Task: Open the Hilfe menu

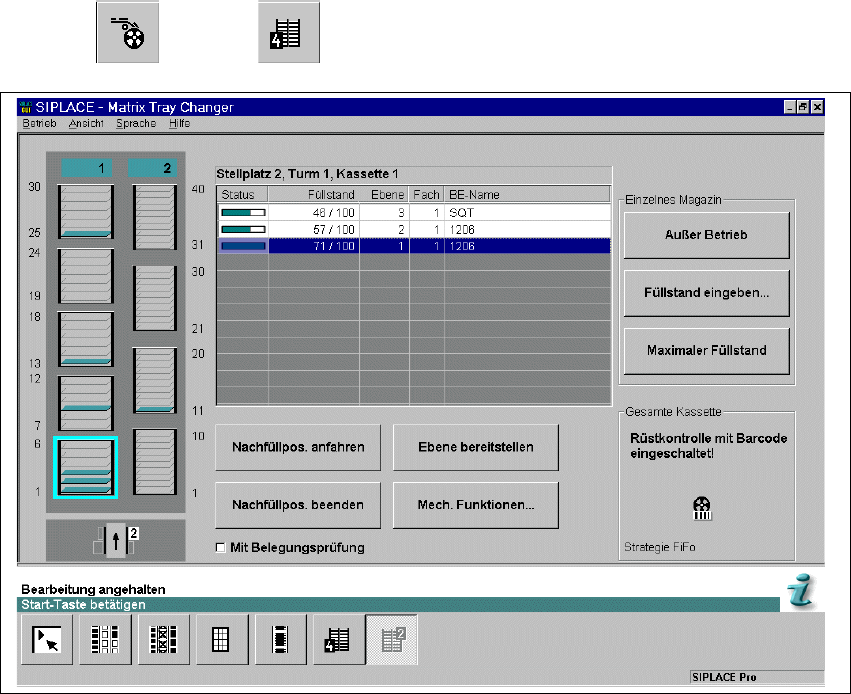Action: click(179, 124)
